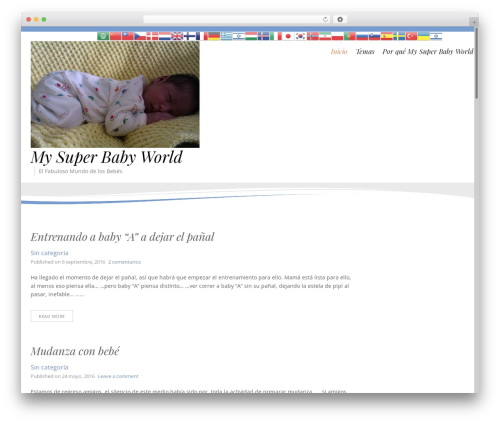Pick the Ukraine flag
Screen dimensions: 500x423
(424, 36)
